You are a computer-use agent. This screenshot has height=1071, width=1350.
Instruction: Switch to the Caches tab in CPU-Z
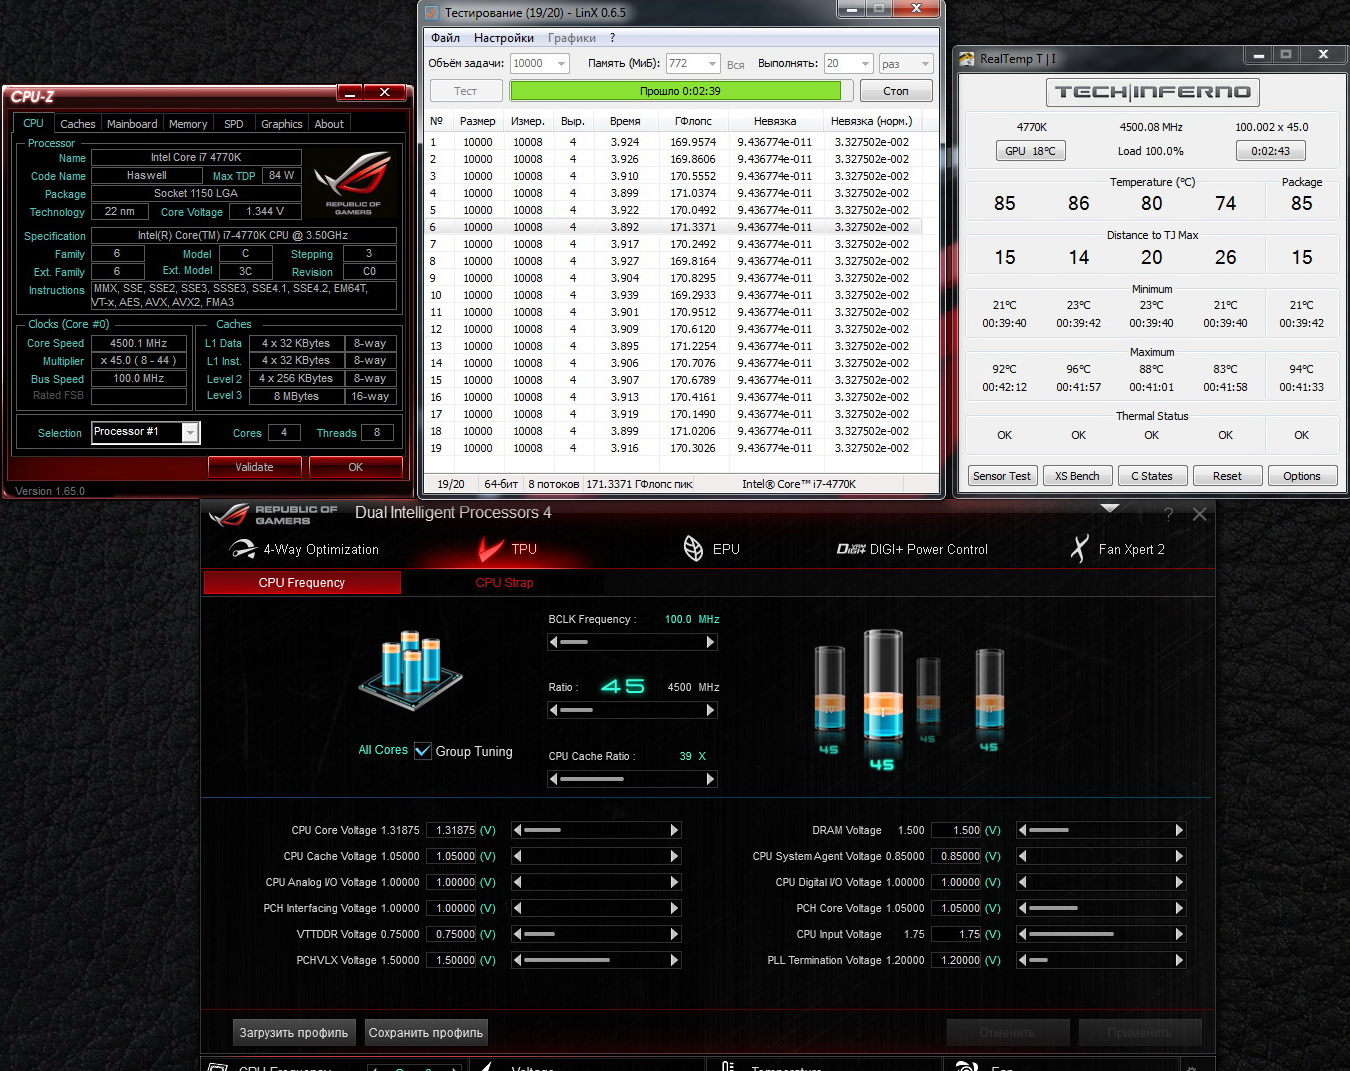(x=78, y=124)
